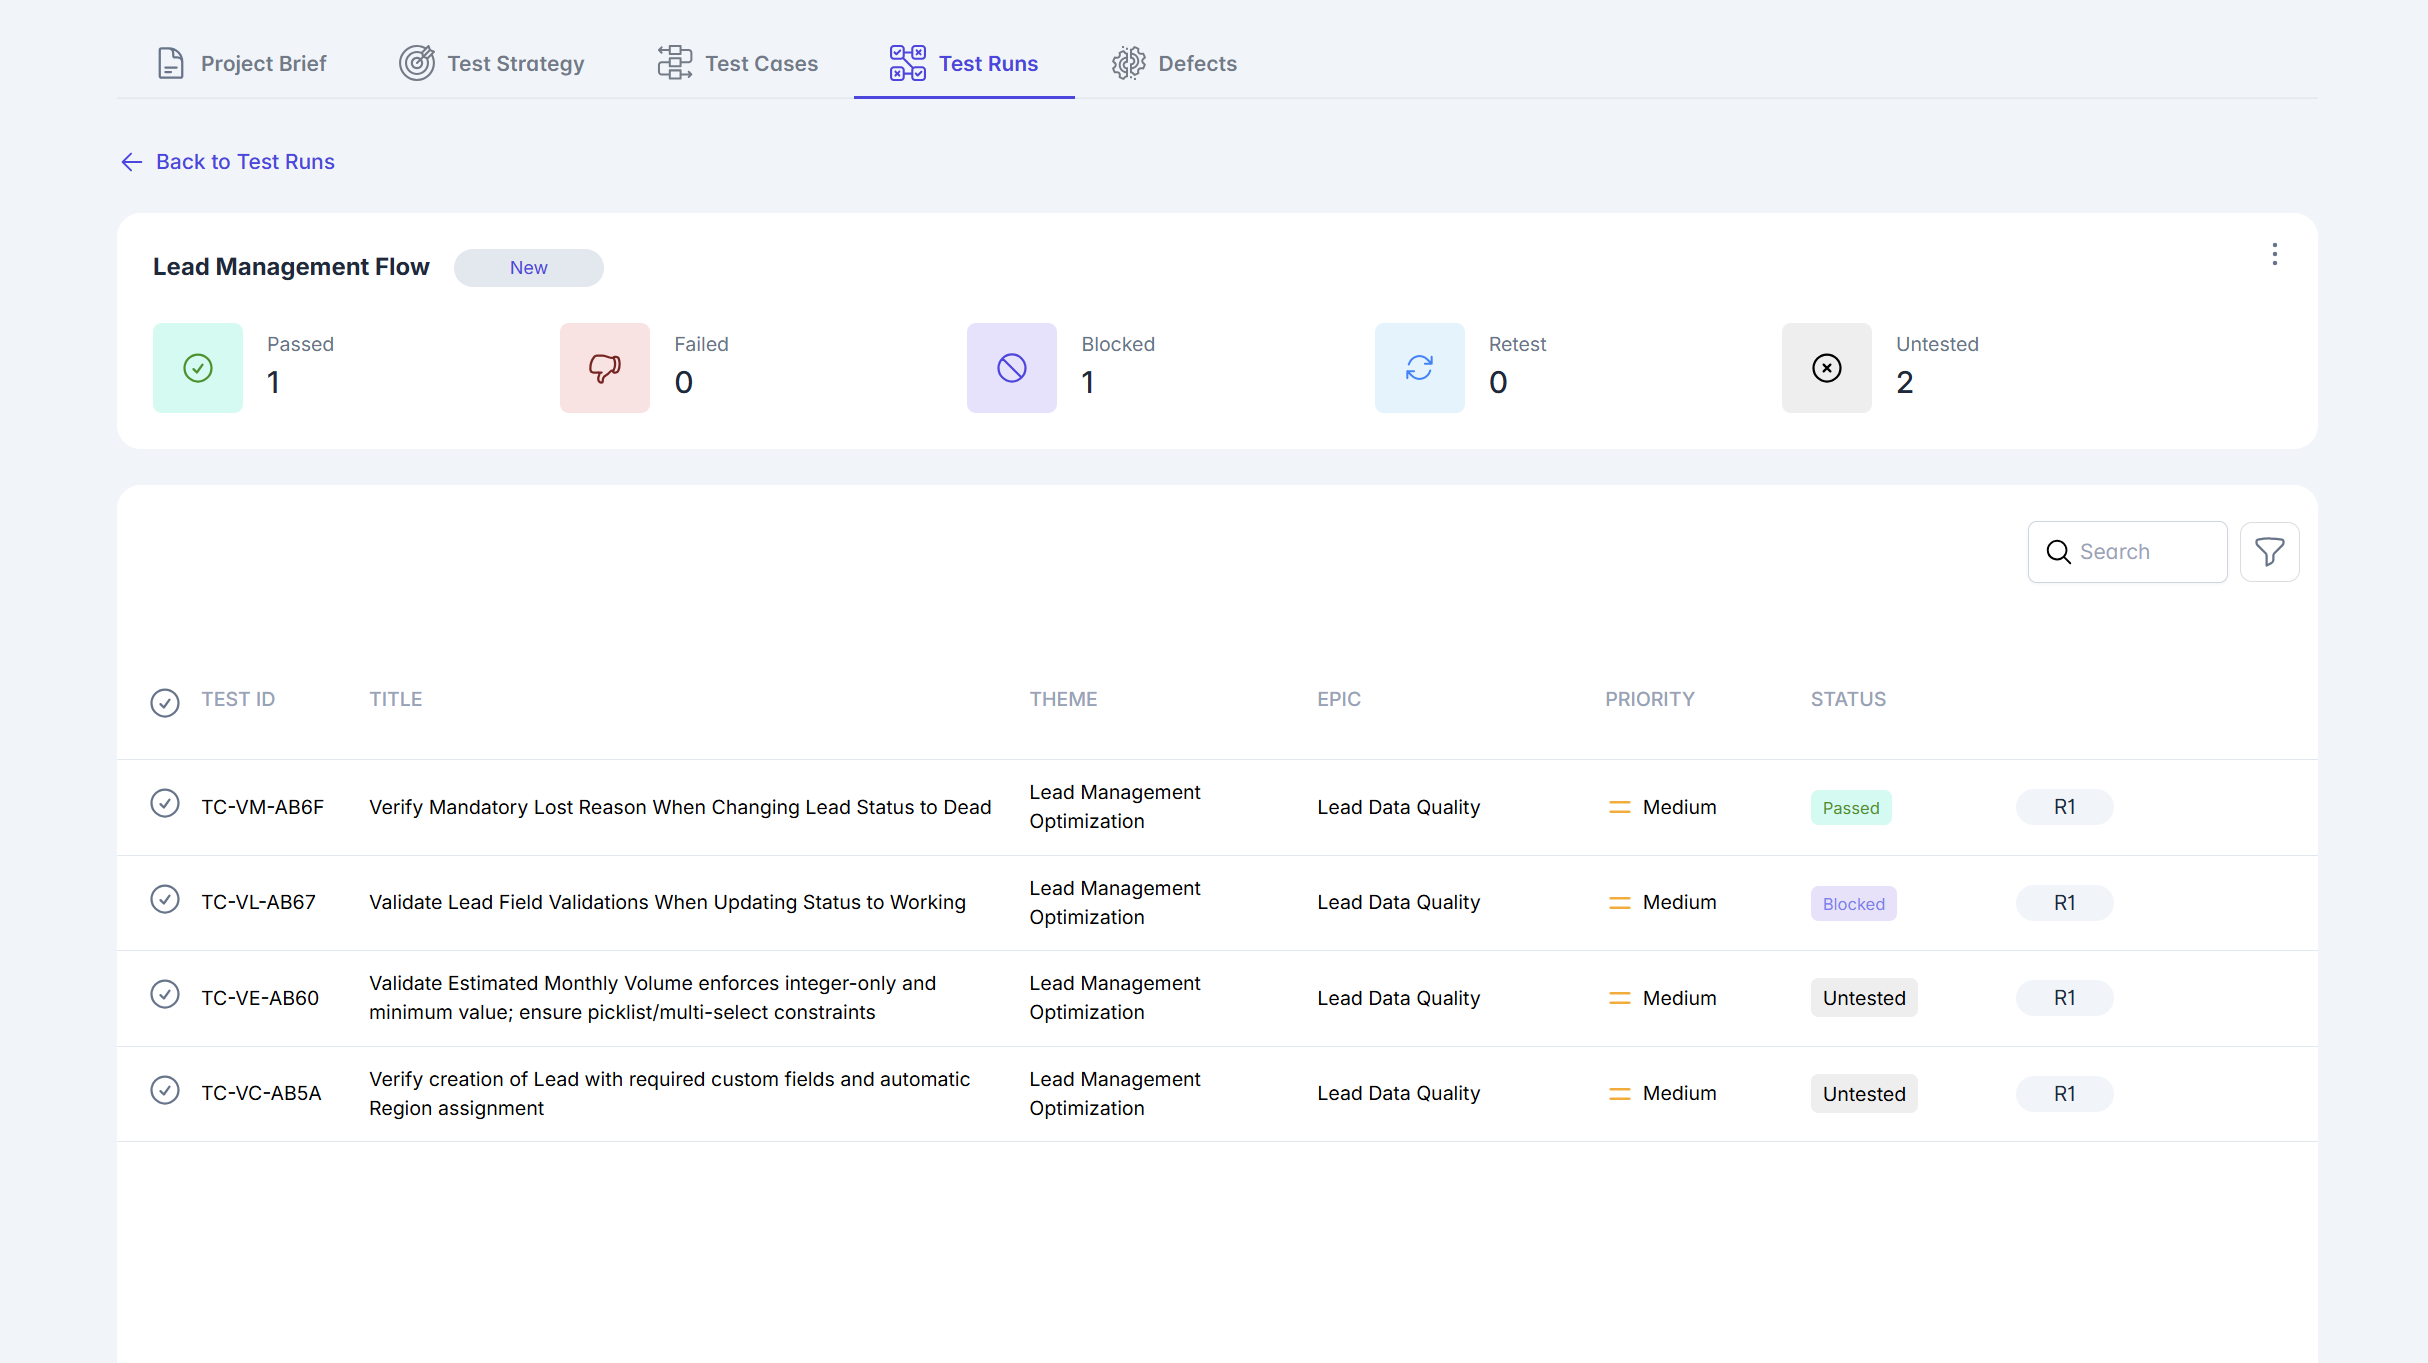The width and height of the screenshot is (2428, 1363).
Task: Click the Project Brief document icon
Action: click(x=171, y=63)
